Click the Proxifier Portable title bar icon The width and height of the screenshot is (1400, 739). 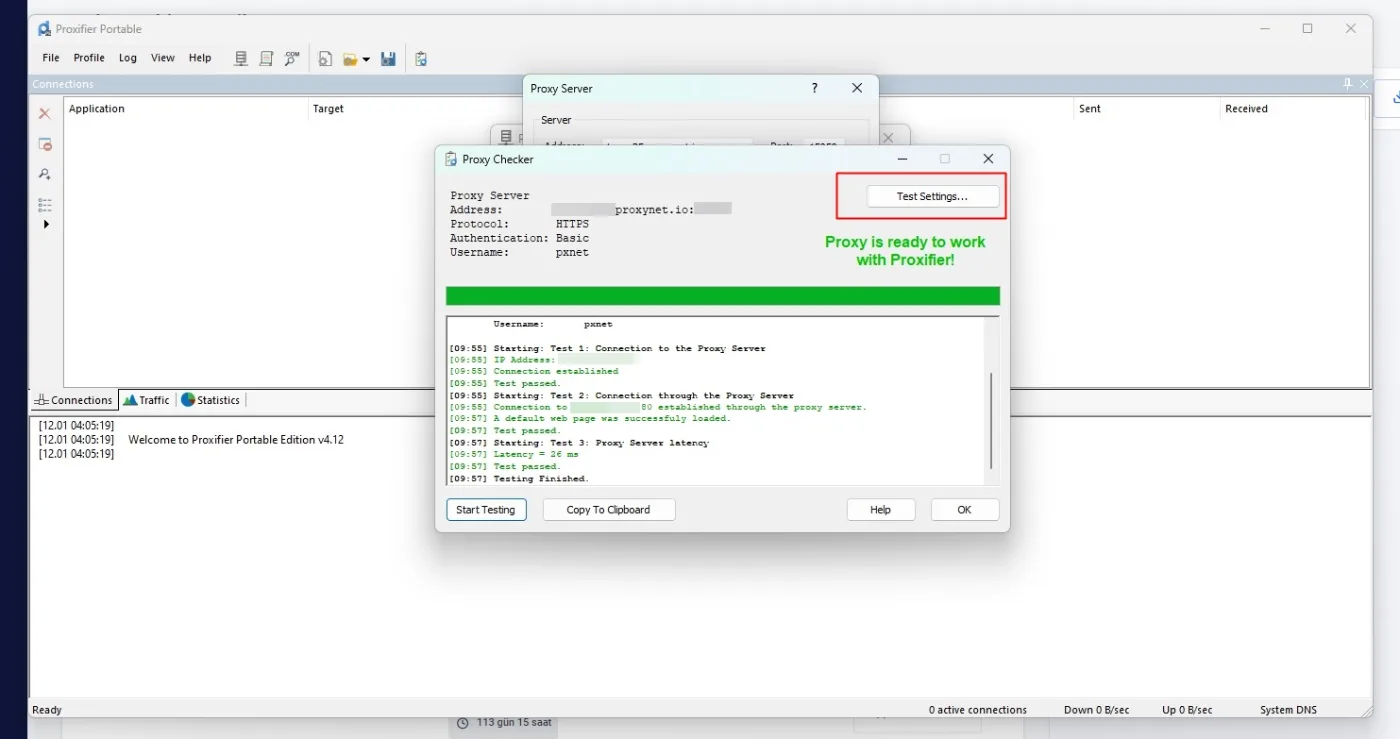44,29
